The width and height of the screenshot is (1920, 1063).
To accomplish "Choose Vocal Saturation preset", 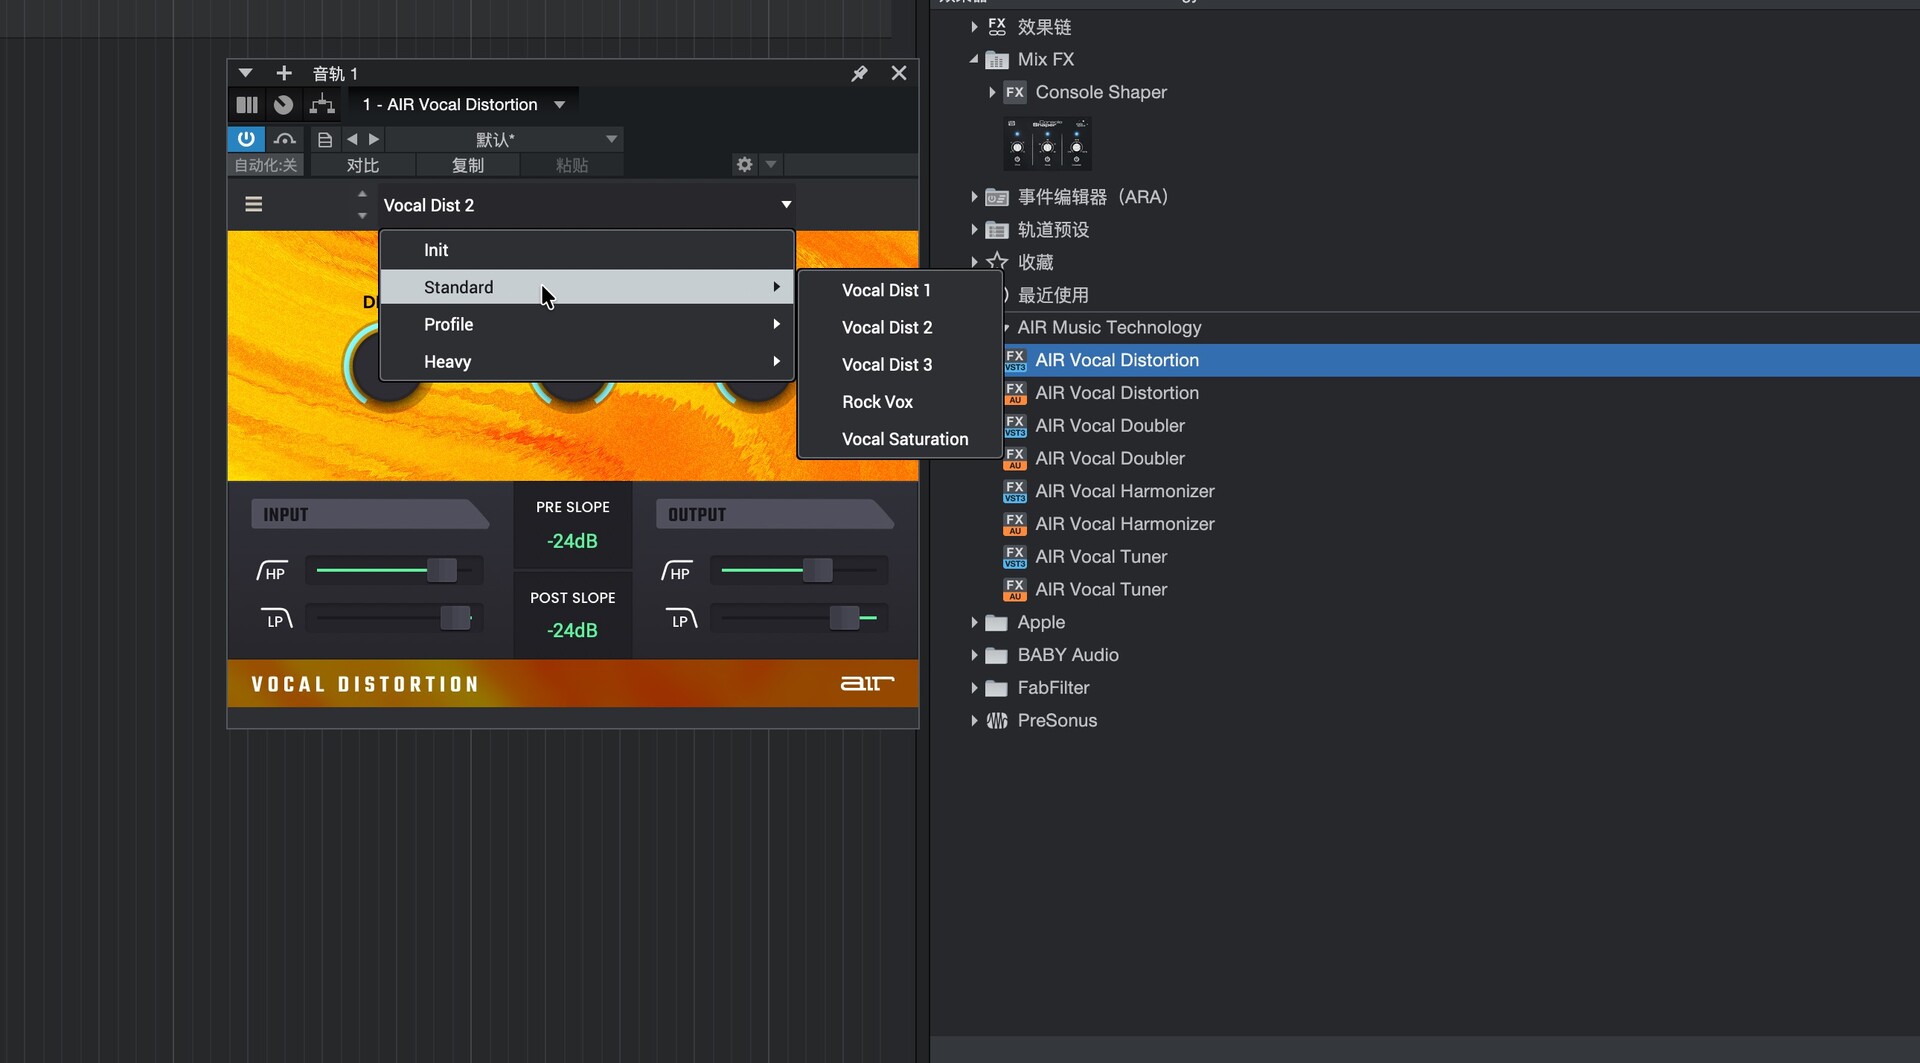I will (x=904, y=439).
